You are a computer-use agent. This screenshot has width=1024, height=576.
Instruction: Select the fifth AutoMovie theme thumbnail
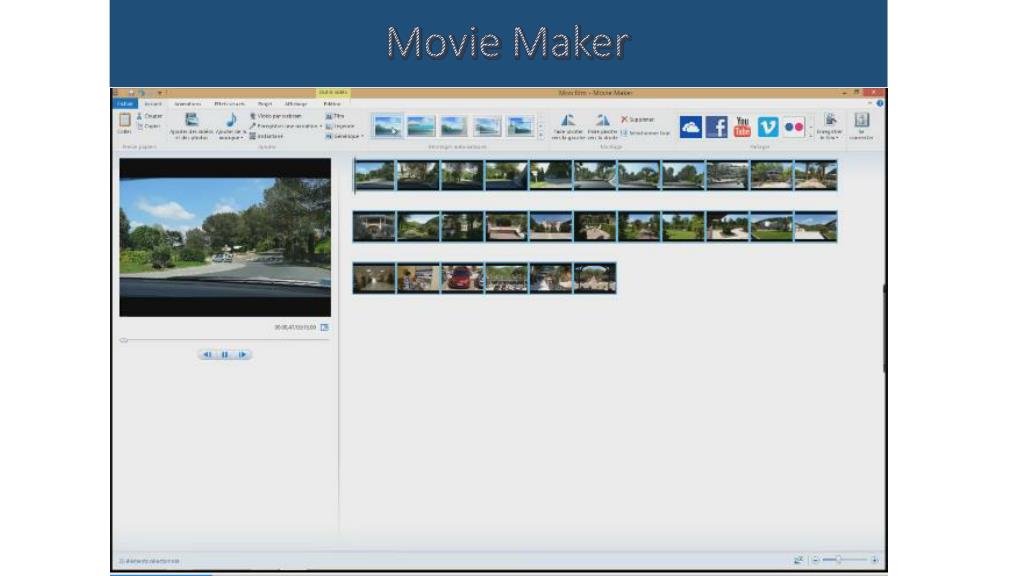(x=520, y=126)
